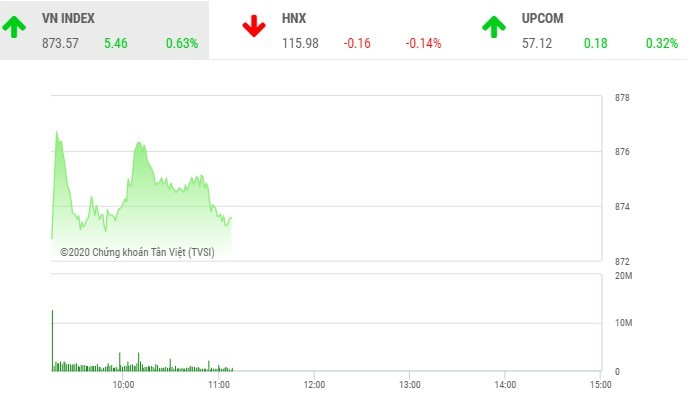Click the UPCOM value 57.12
Viewport: 687px width, 403px height.
(x=537, y=43)
